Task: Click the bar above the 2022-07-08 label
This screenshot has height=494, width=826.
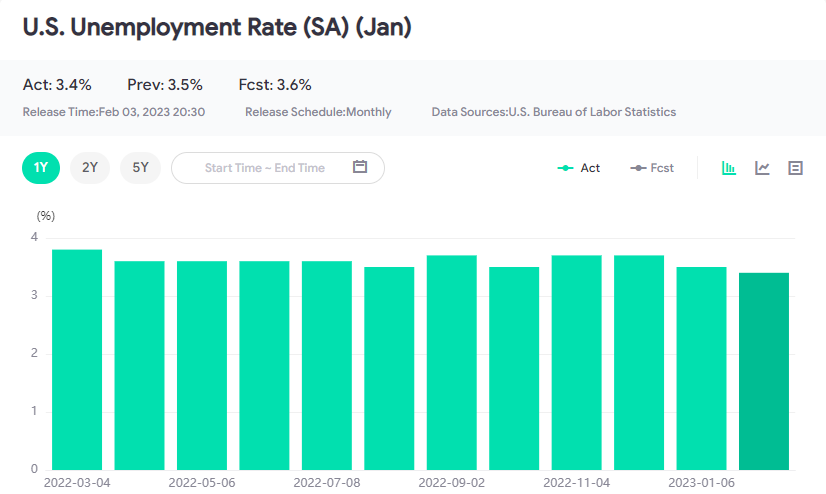Action: pyautogui.click(x=327, y=366)
